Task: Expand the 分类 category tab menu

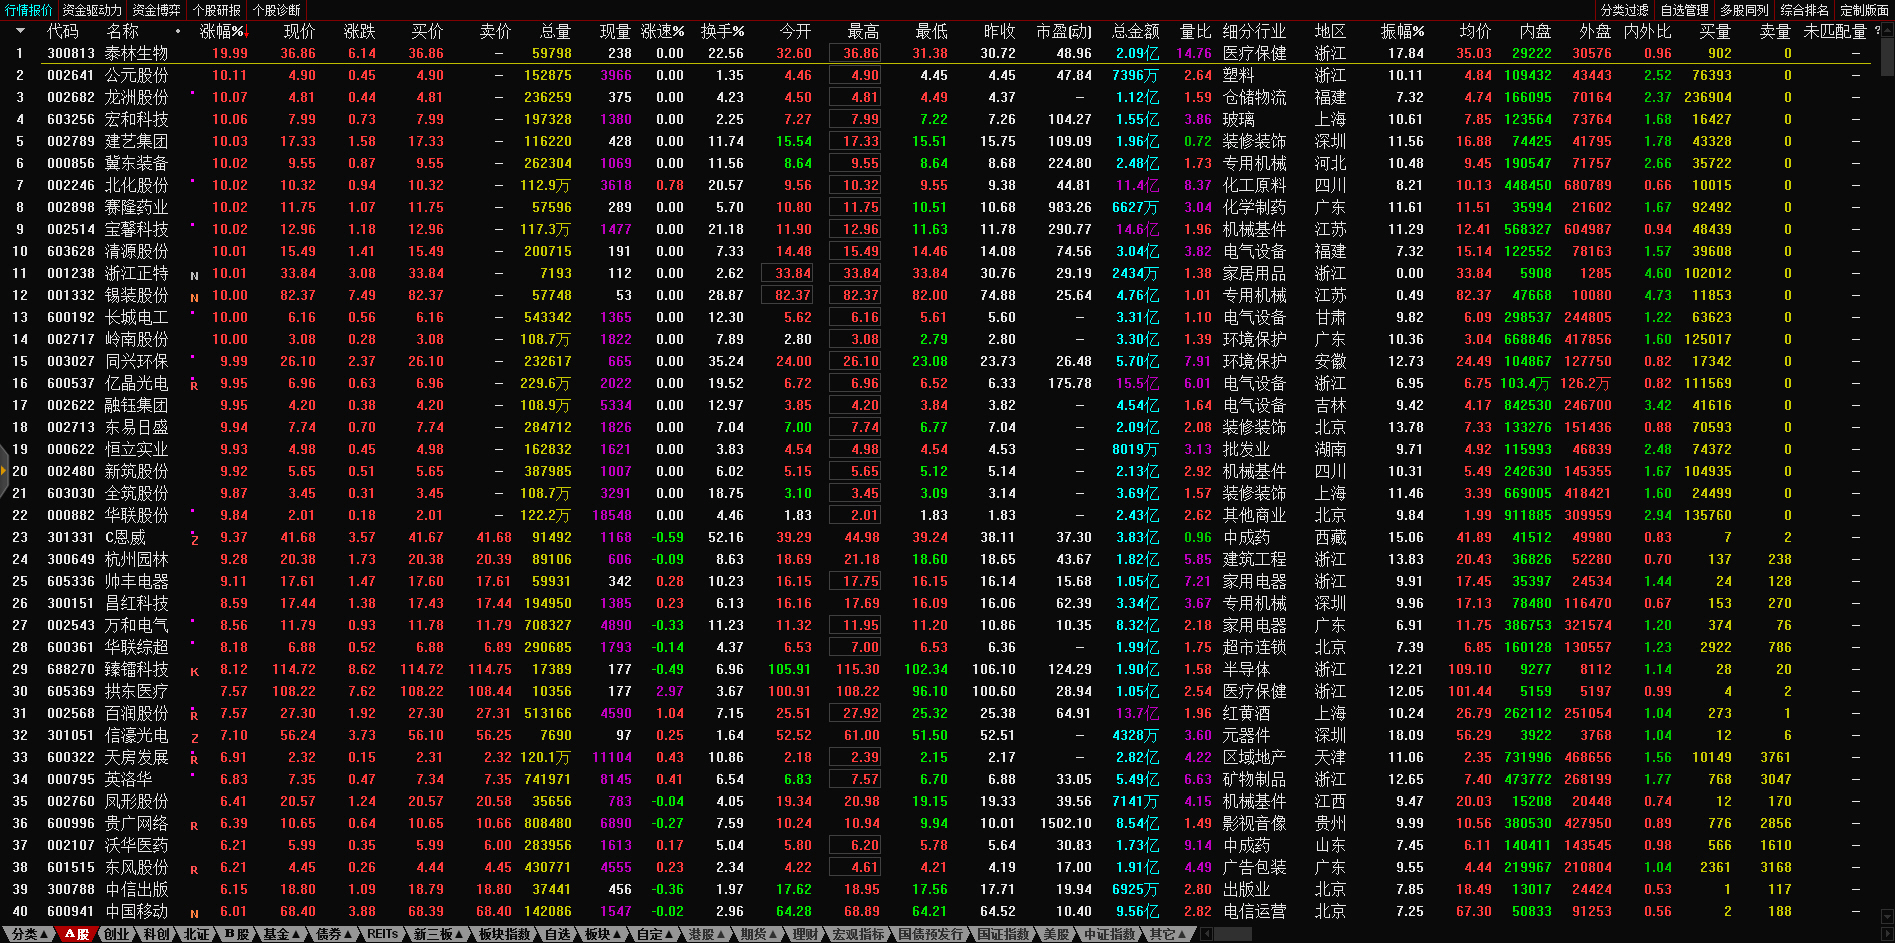Action: (x=30, y=934)
